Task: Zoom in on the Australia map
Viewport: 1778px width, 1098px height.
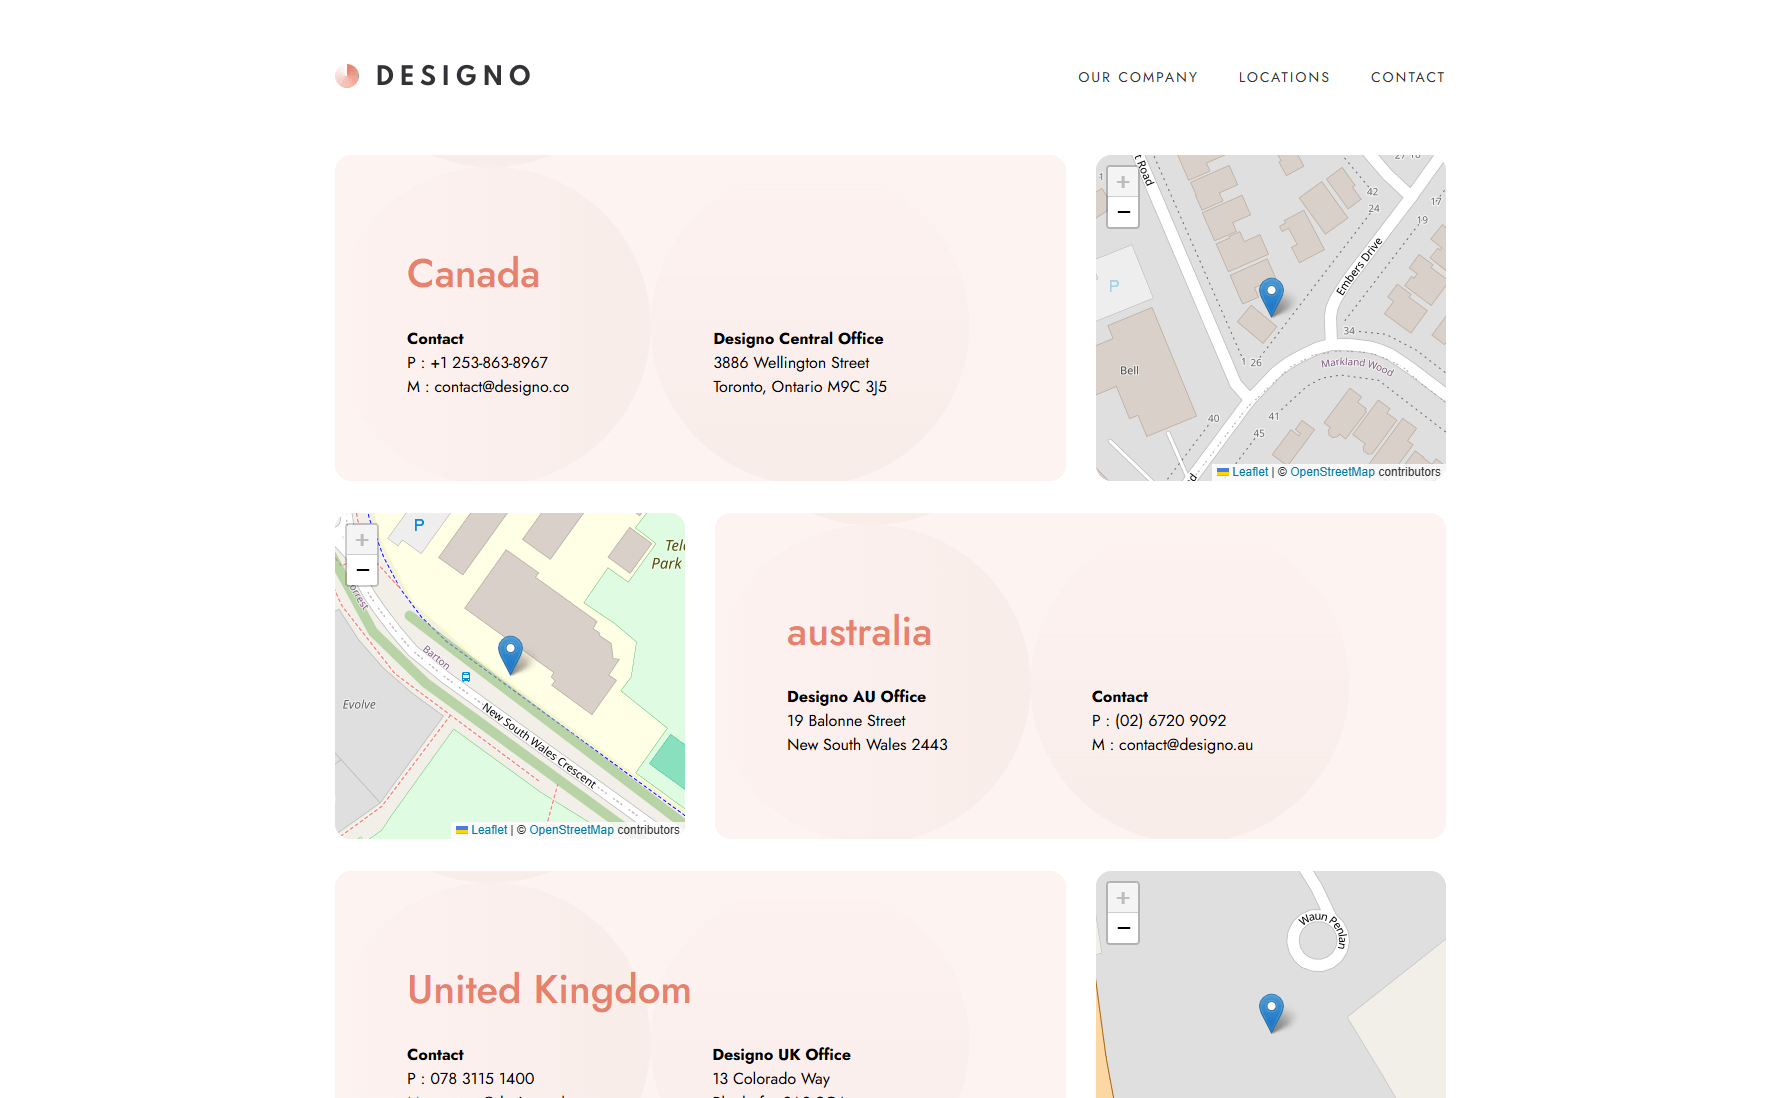Action: click(x=362, y=540)
